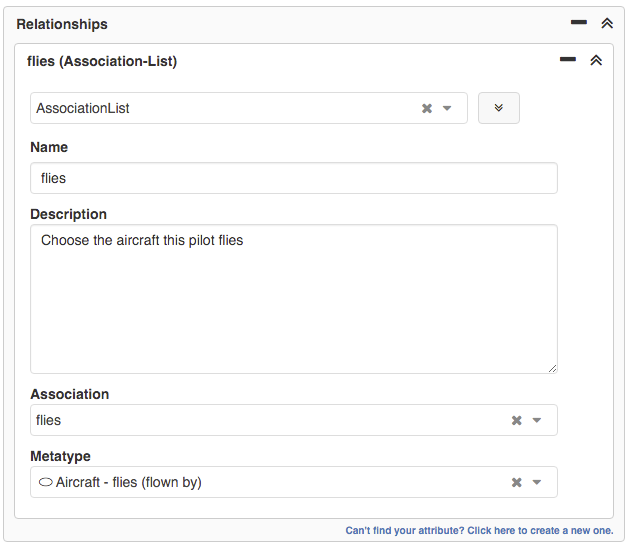Clear the AssociationList type selection
639x549 pixels.
pos(427,108)
